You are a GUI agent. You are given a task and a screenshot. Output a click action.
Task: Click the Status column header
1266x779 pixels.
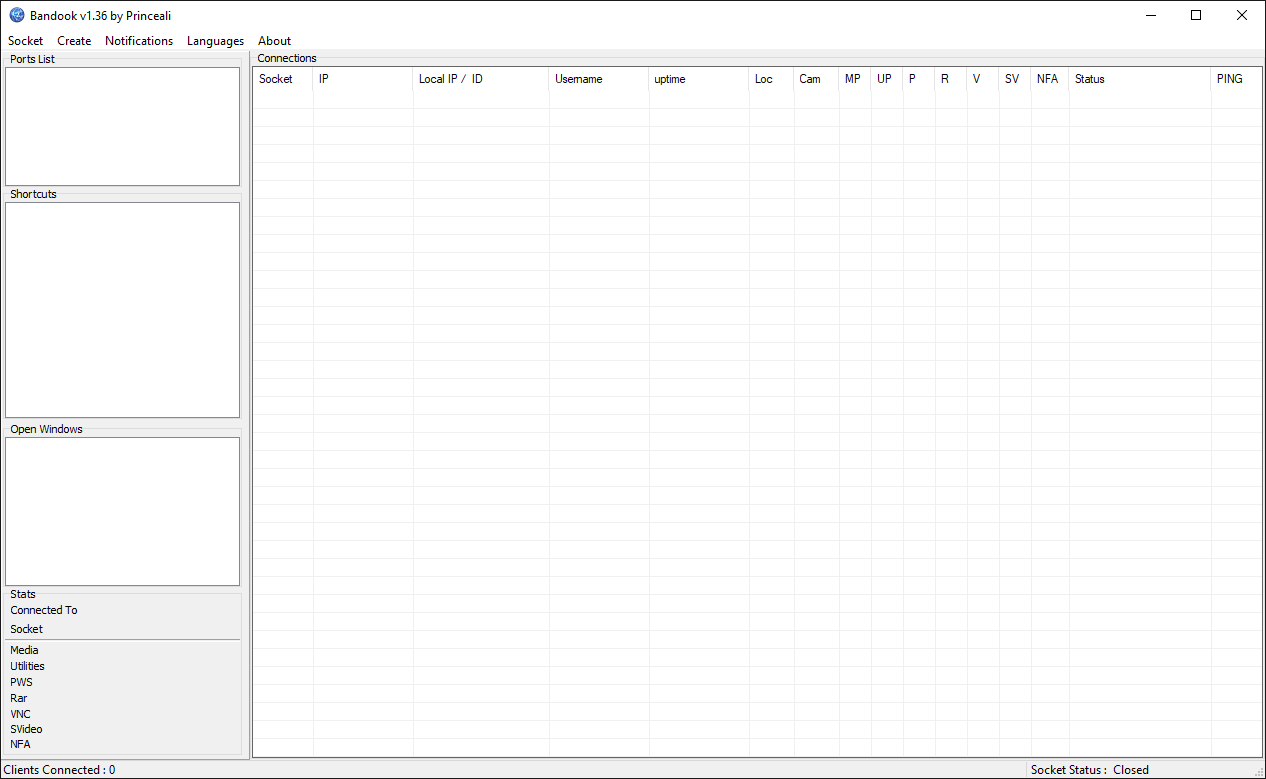[x=1139, y=79]
